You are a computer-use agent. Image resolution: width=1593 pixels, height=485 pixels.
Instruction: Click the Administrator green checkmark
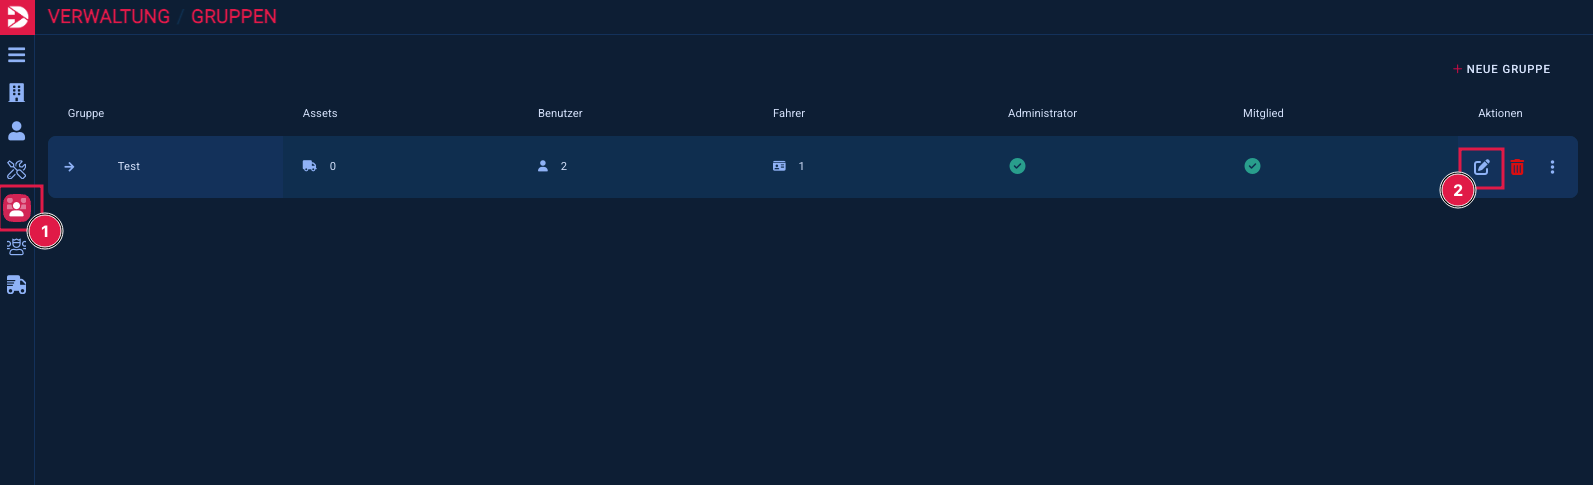tap(1017, 166)
